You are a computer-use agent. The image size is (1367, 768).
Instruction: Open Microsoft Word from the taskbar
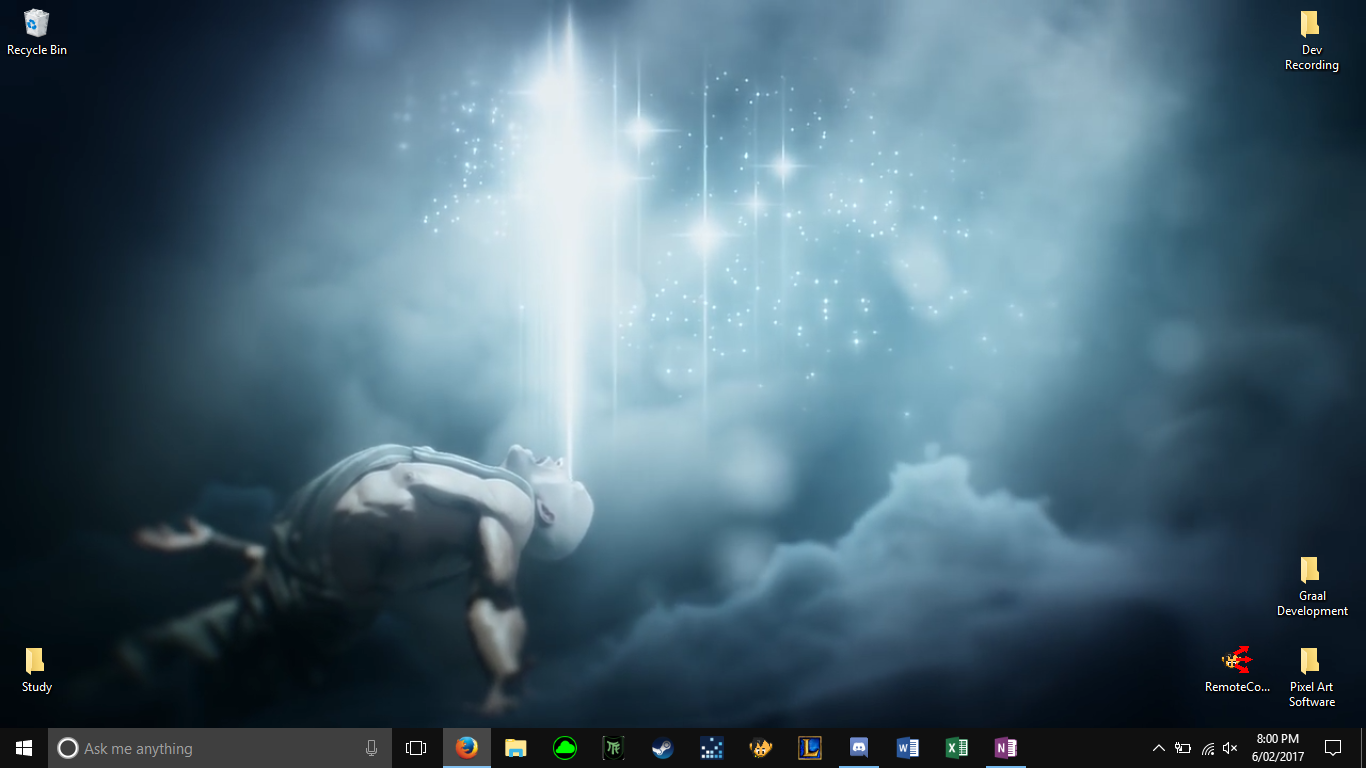coord(907,748)
